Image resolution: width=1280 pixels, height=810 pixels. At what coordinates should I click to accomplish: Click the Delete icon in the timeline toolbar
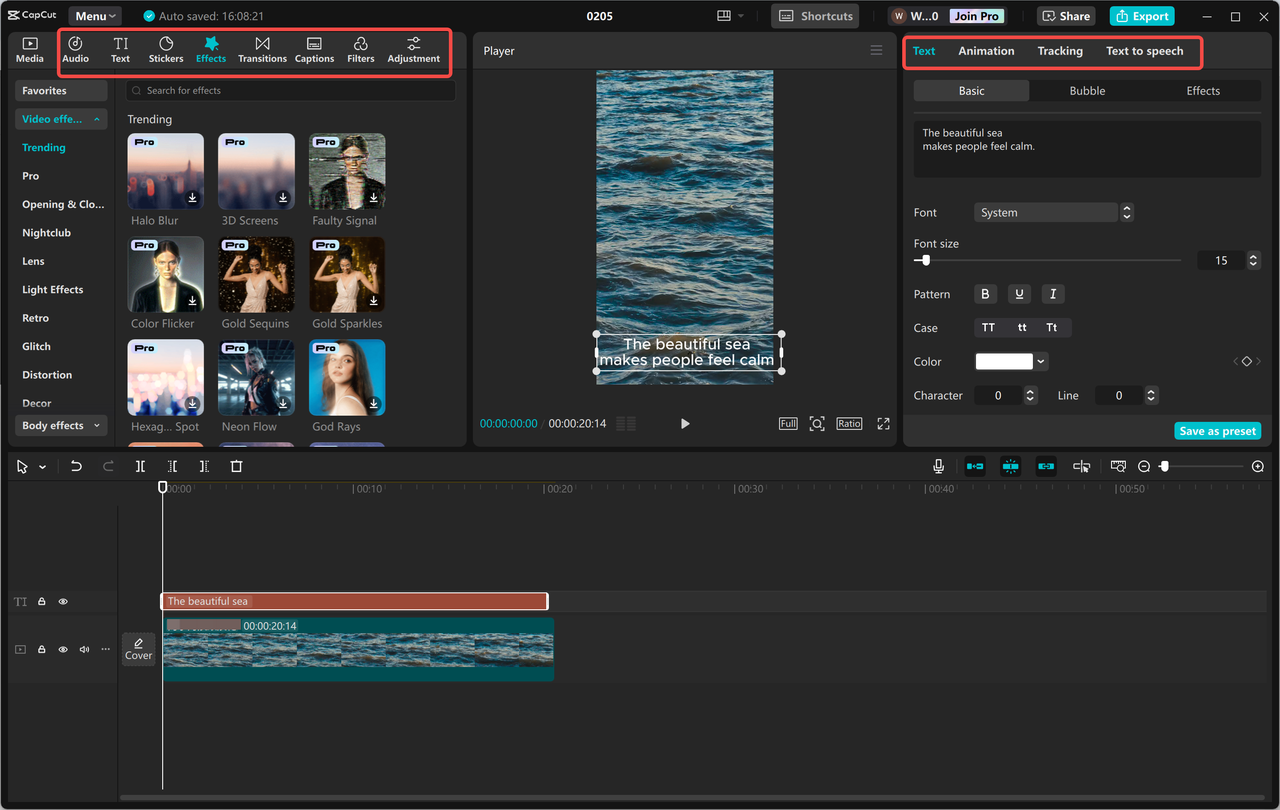click(236, 465)
